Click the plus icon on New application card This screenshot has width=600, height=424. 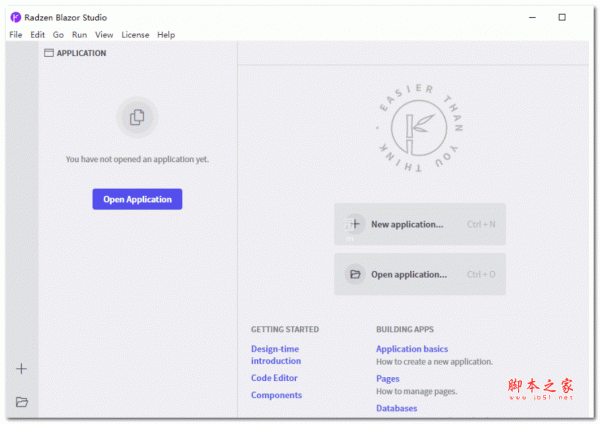point(355,224)
